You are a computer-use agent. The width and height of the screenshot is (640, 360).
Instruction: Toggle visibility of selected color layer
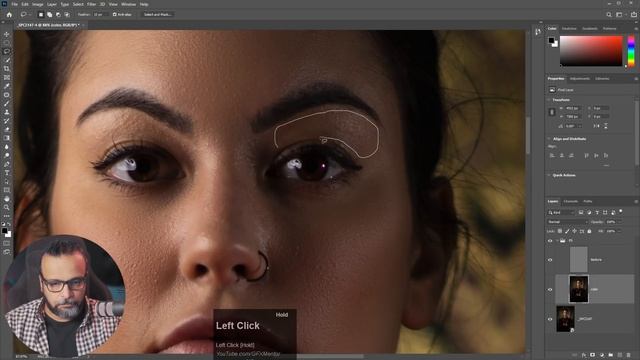(550, 289)
